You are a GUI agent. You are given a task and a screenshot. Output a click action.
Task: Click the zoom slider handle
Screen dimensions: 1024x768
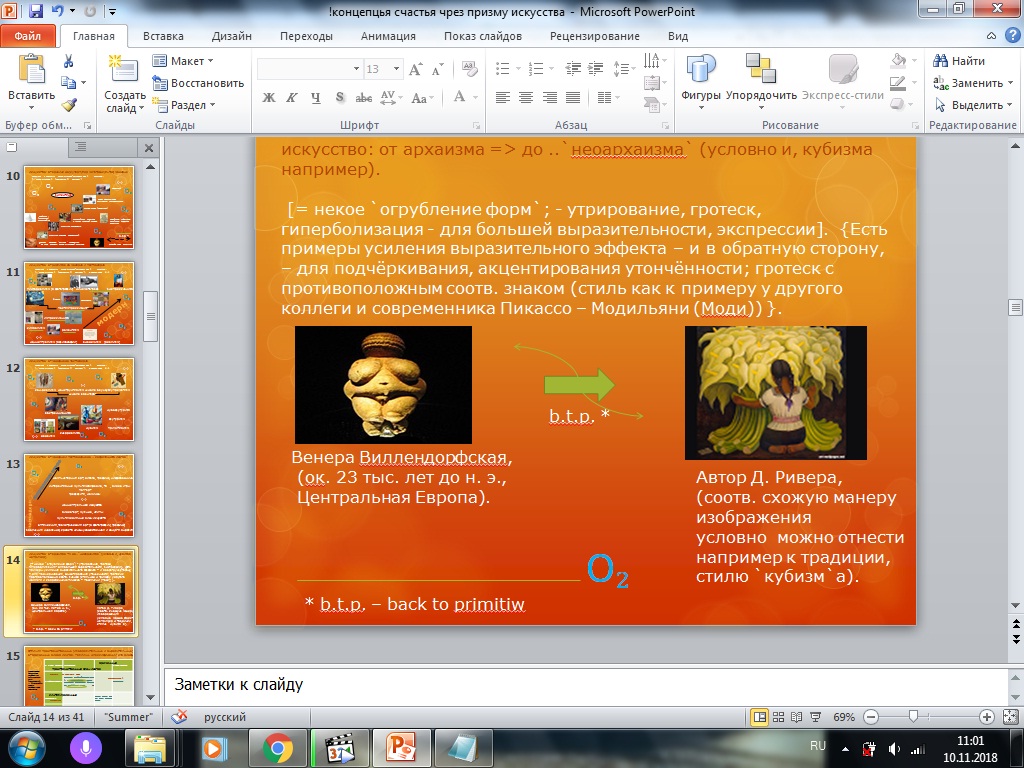coord(913,717)
